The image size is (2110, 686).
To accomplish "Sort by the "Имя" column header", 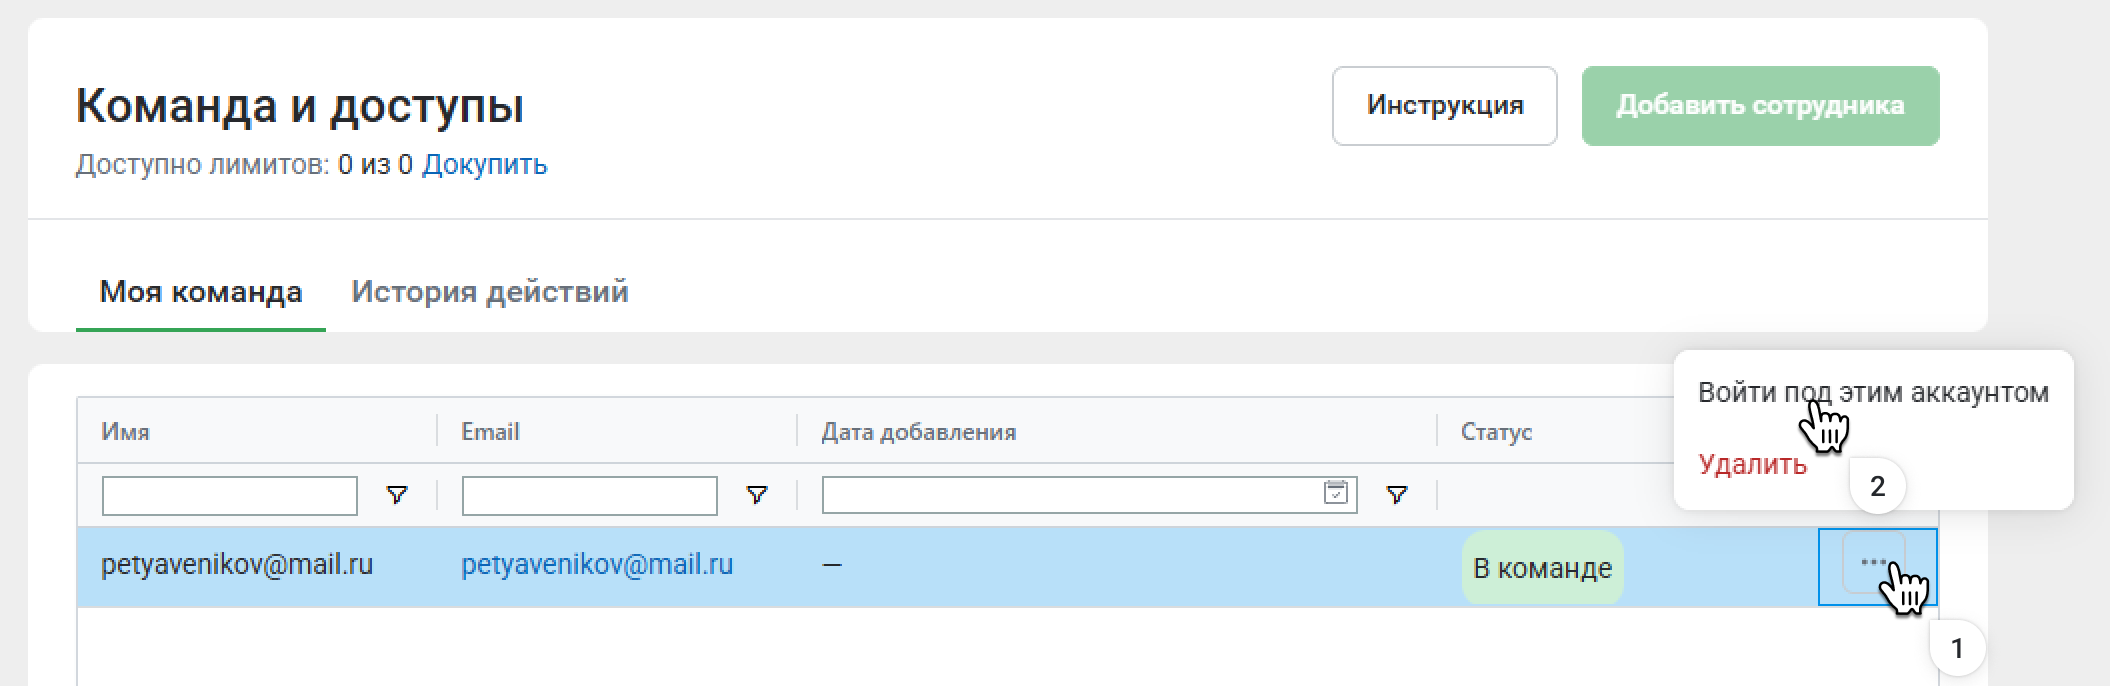I will 126,432.
